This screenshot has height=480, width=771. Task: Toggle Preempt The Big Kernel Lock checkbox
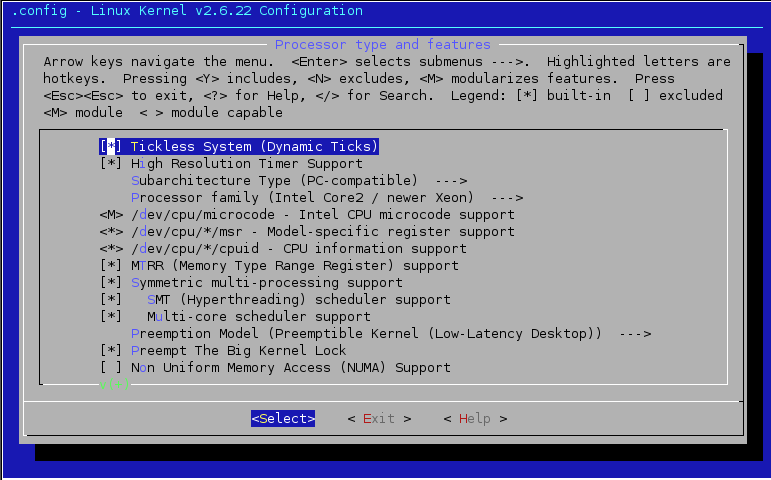(111, 351)
